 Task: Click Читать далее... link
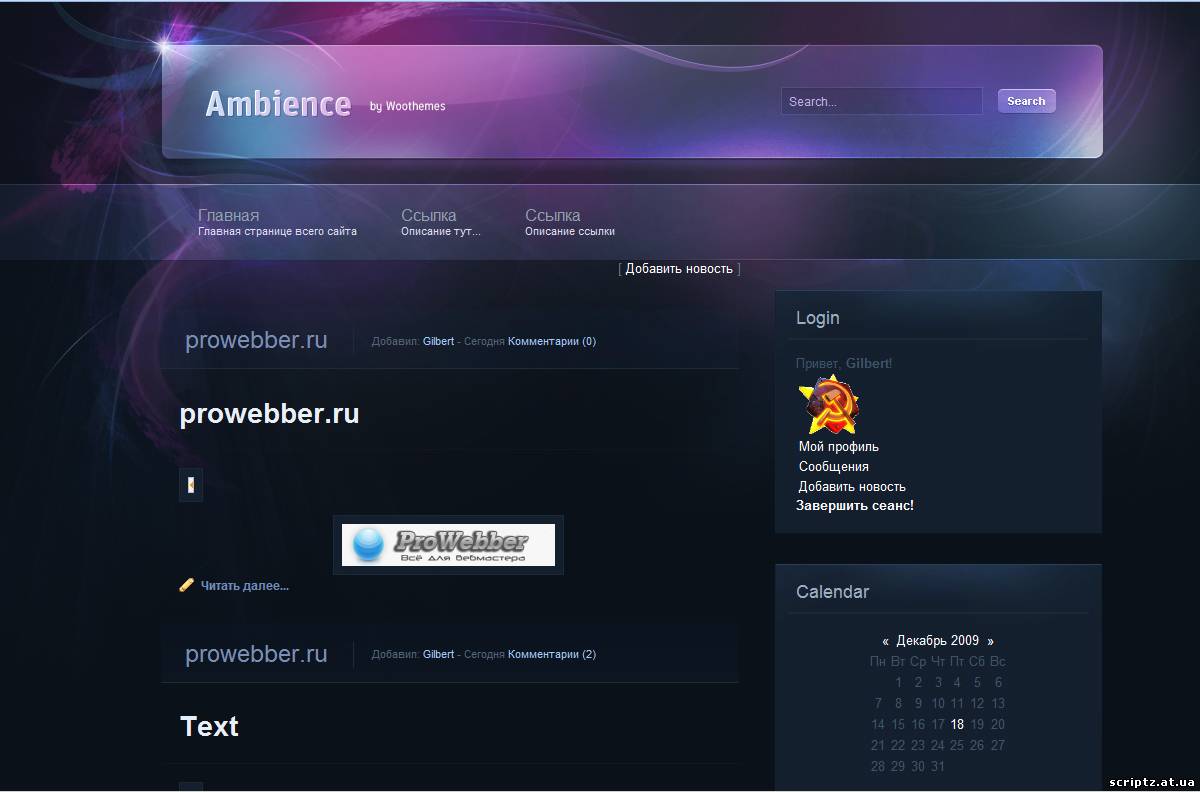tap(244, 586)
